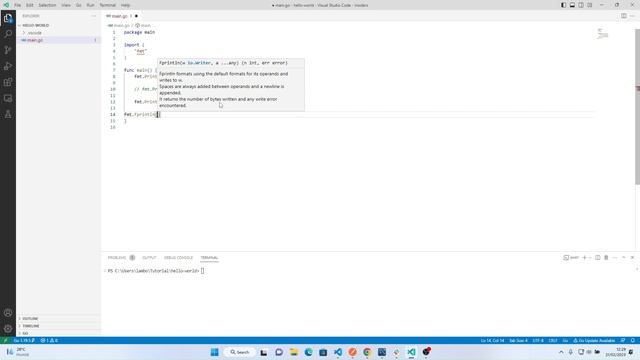The width and height of the screenshot is (640, 360).
Task: Click the remote window status bar icon
Action: point(5,340)
